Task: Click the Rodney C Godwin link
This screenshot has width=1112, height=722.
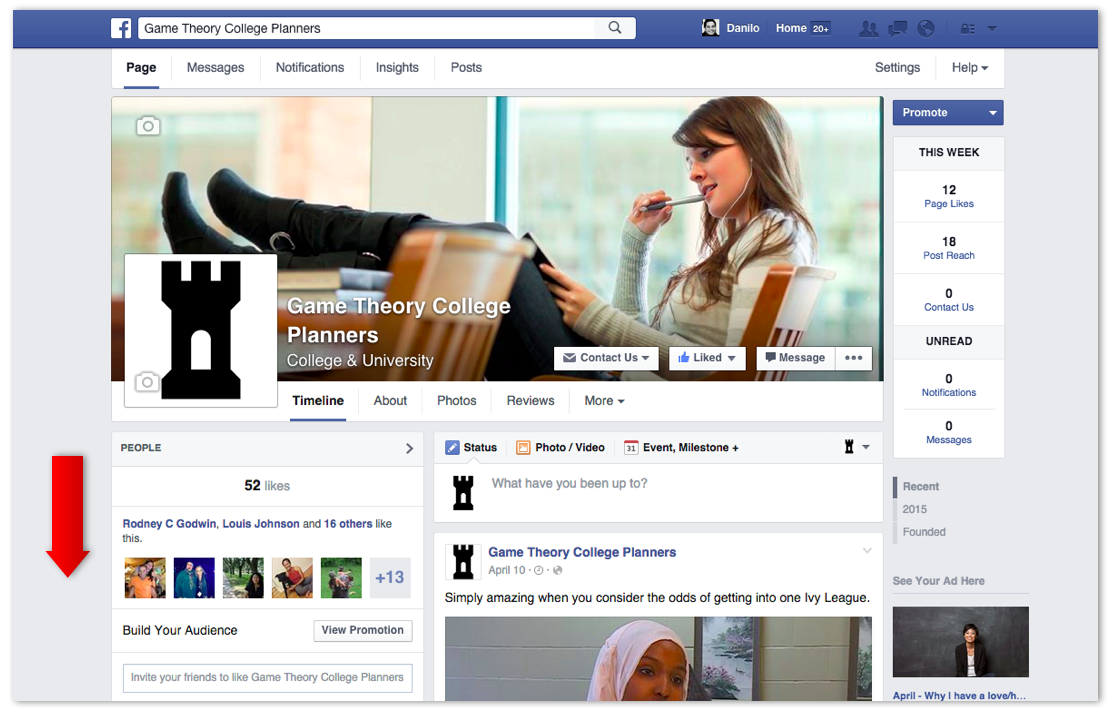Action: pos(169,523)
